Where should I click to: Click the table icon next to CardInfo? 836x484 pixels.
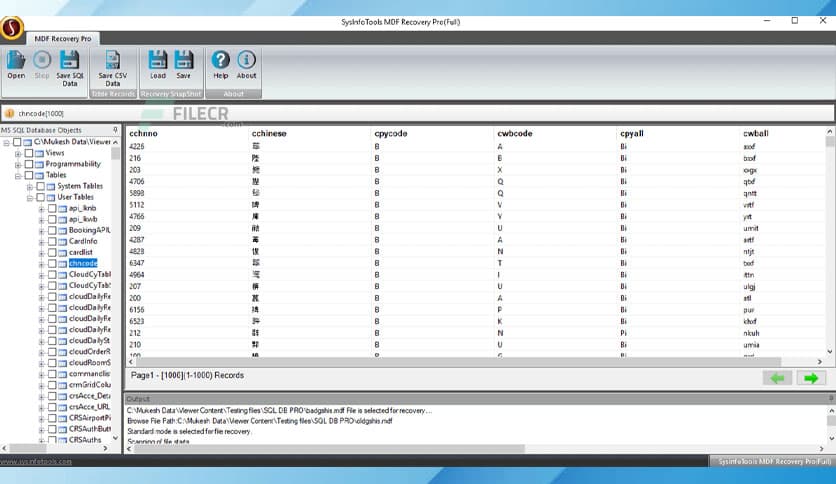click(63, 241)
